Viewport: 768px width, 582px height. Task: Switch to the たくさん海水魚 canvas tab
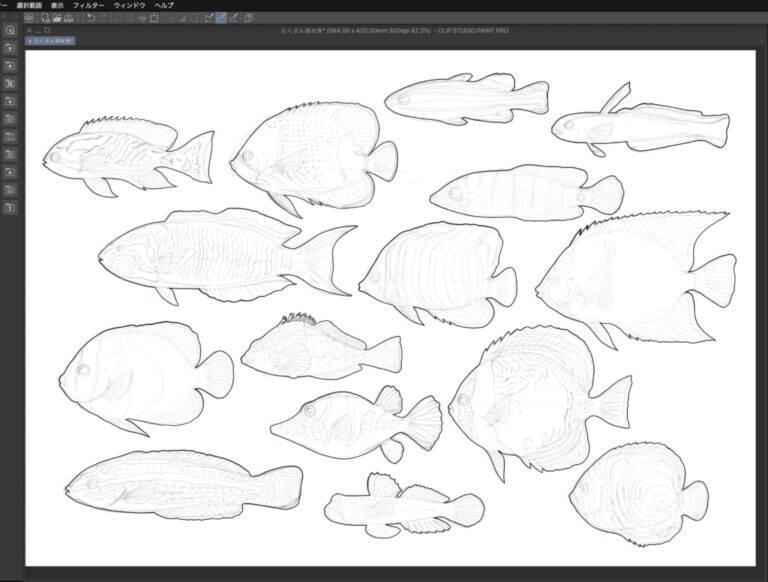[52, 41]
